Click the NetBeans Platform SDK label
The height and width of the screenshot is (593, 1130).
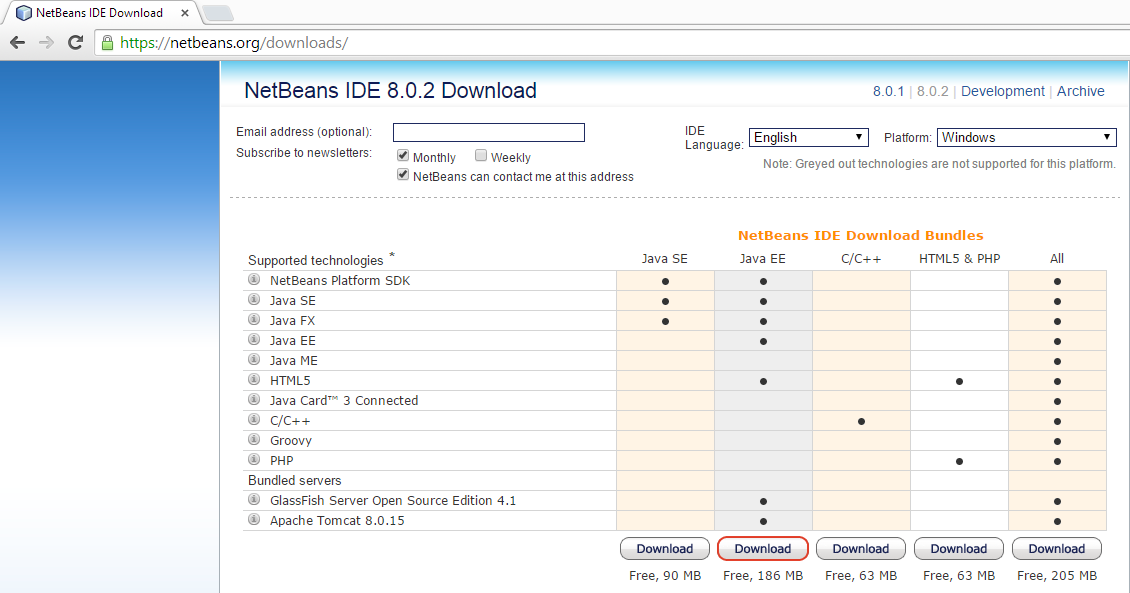click(339, 281)
